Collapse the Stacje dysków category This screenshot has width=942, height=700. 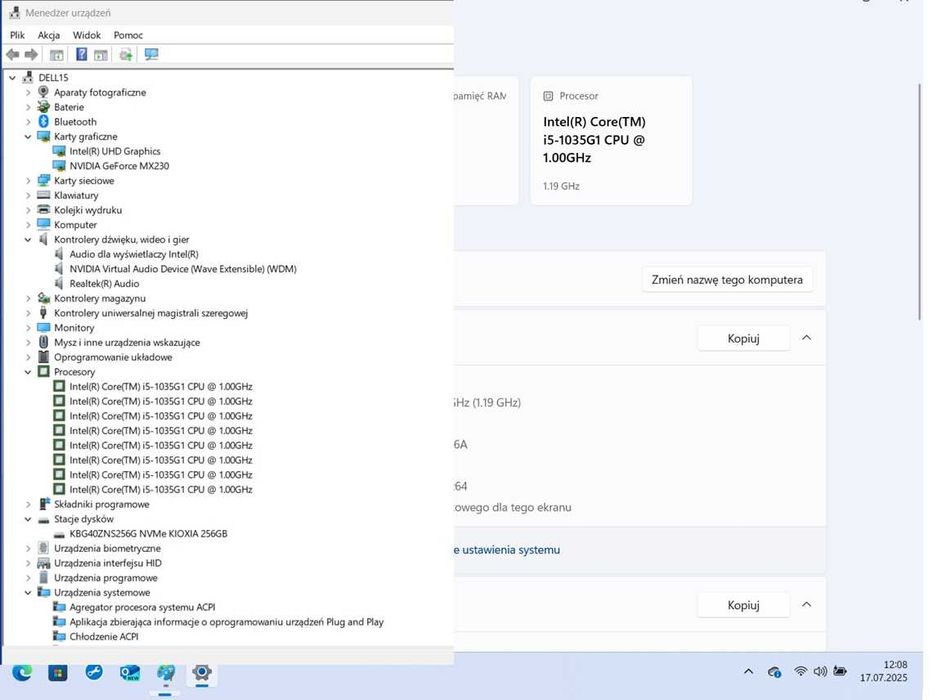tap(28, 519)
